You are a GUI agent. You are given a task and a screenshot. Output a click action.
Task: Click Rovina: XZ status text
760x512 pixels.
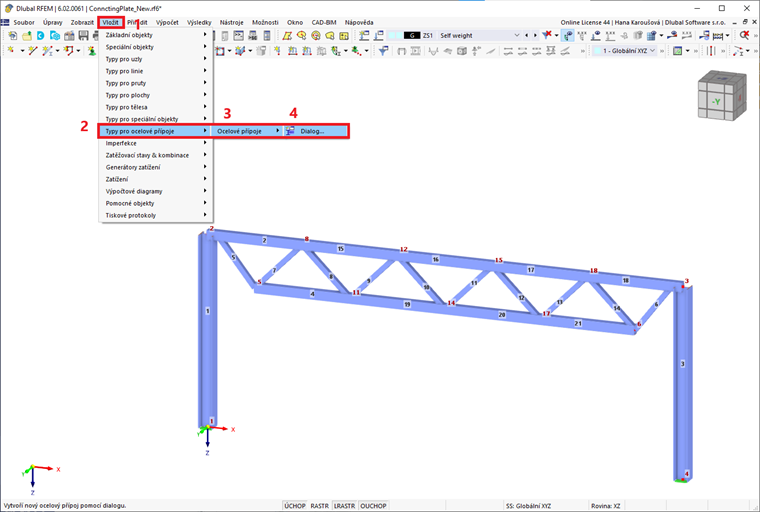pyautogui.click(x=605, y=506)
